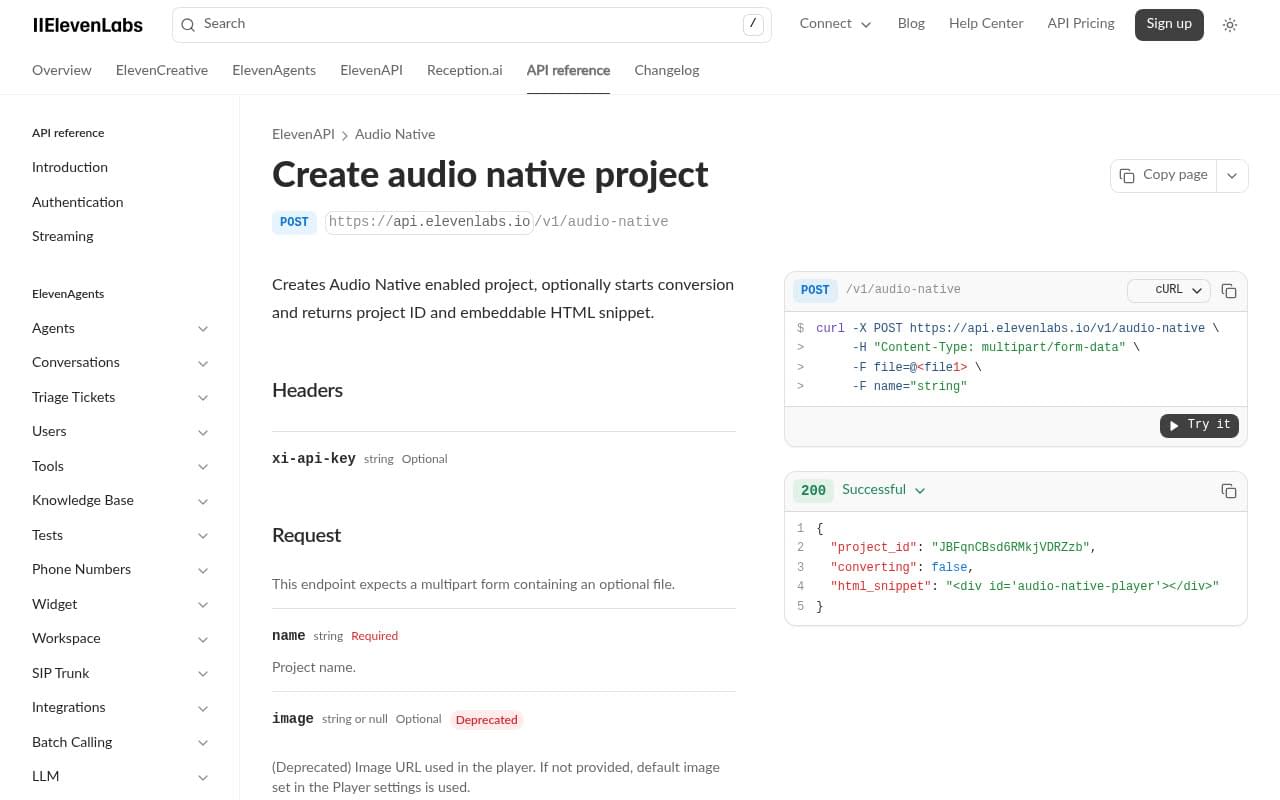1280x800 pixels.
Task: Expand the Knowledge Base sidebar section
Action: (x=121, y=501)
